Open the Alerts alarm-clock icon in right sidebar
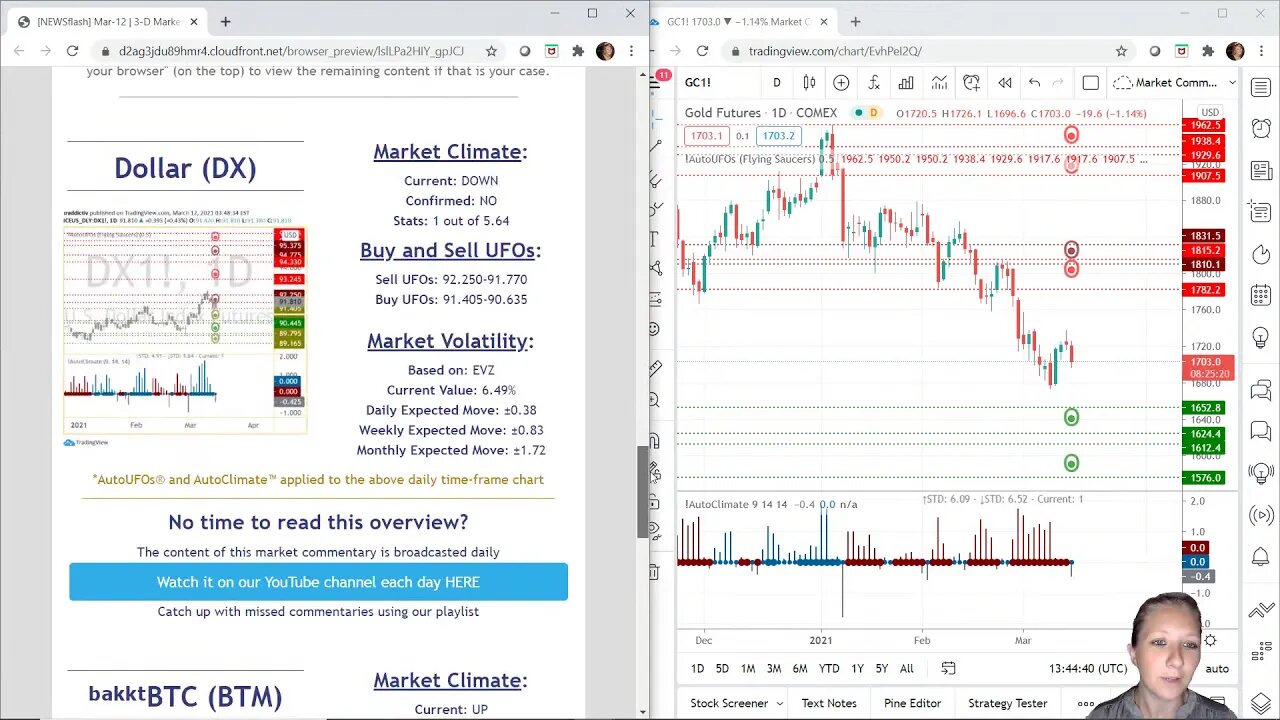Image resolution: width=1280 pixels, height=720 pixels. [1260, 128]
